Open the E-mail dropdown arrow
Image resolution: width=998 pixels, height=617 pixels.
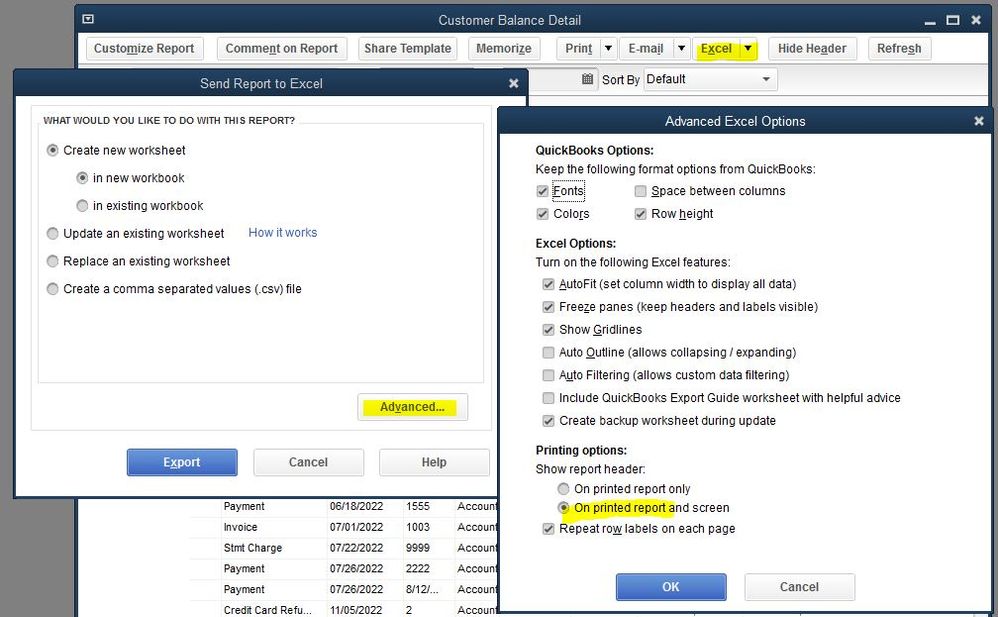point(682,48)
